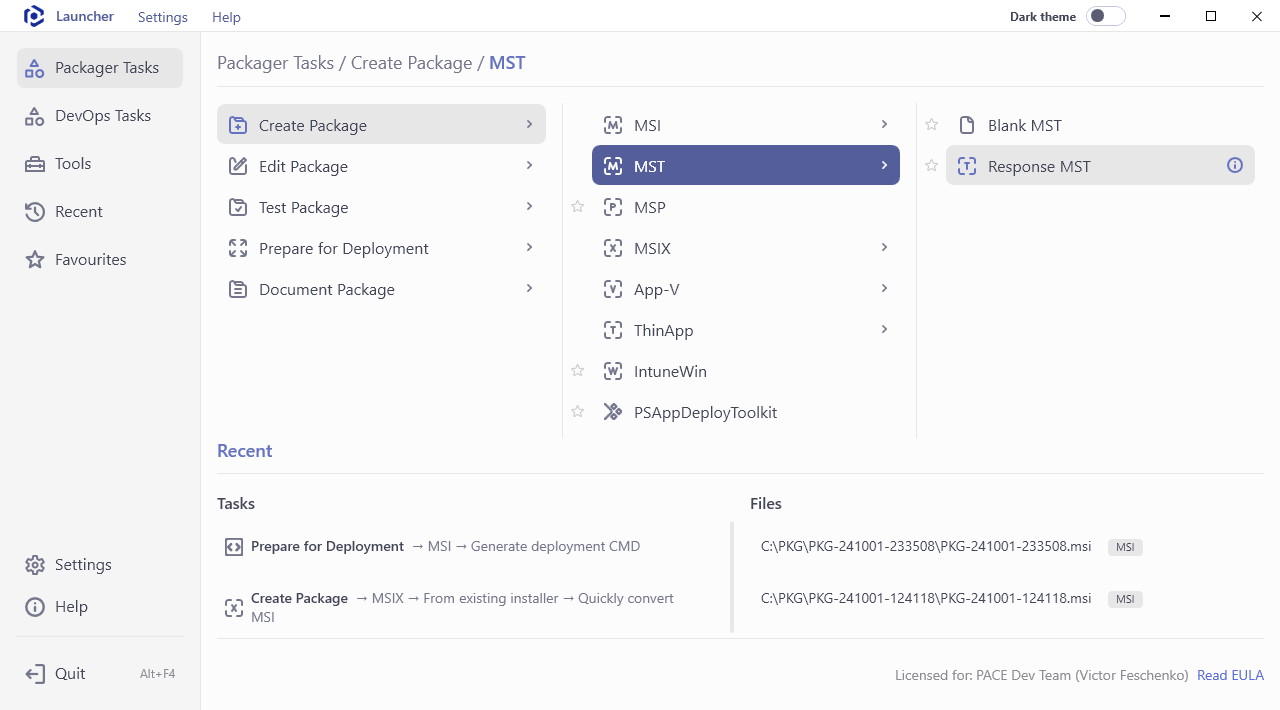Viewport: 1280px width, 710px height.
Task: Click the Recent section heading
Action: click(x=244, y=451)
